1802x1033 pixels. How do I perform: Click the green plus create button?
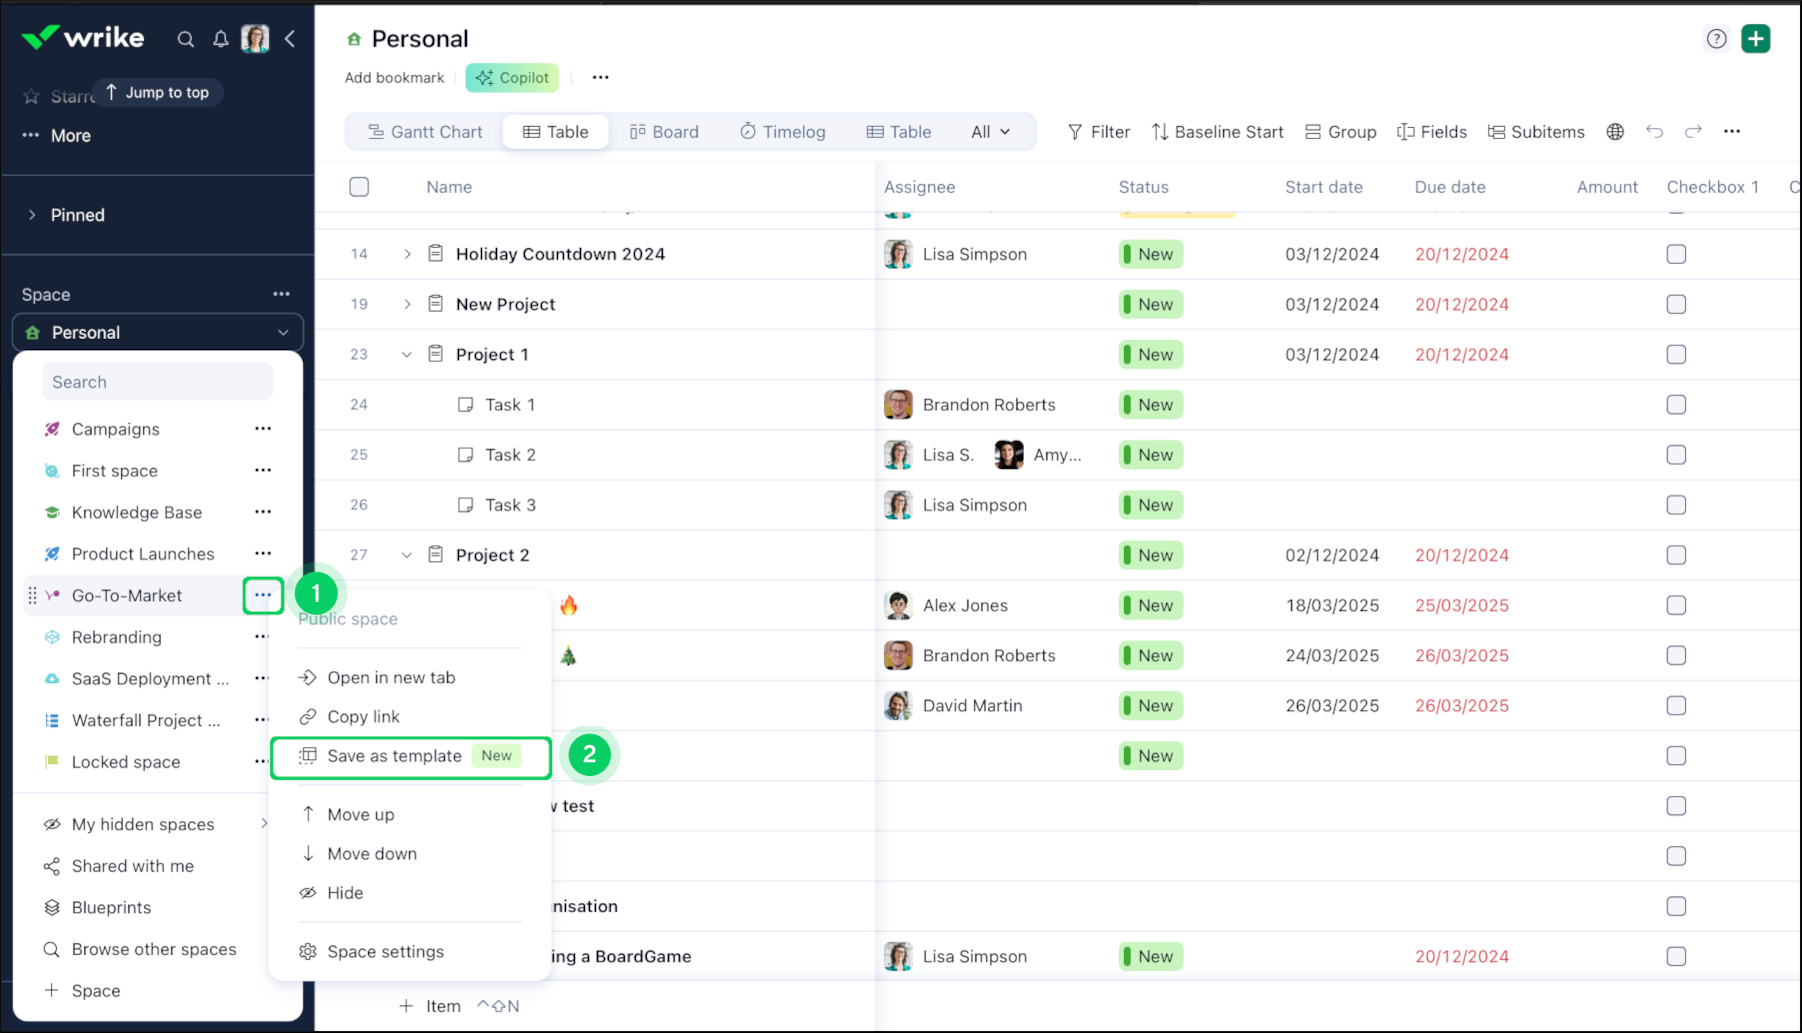pyautogui.click(x=1756, y=39)
